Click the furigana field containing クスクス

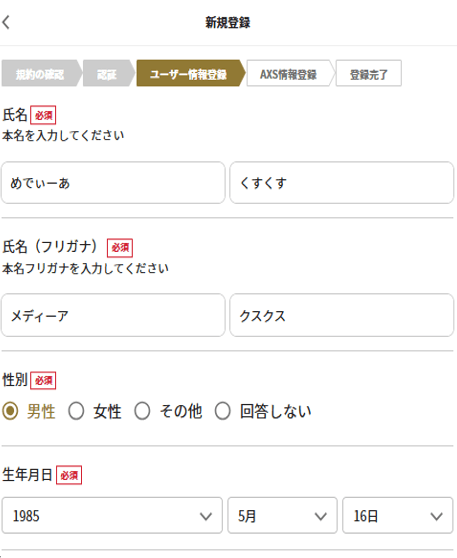342,315
